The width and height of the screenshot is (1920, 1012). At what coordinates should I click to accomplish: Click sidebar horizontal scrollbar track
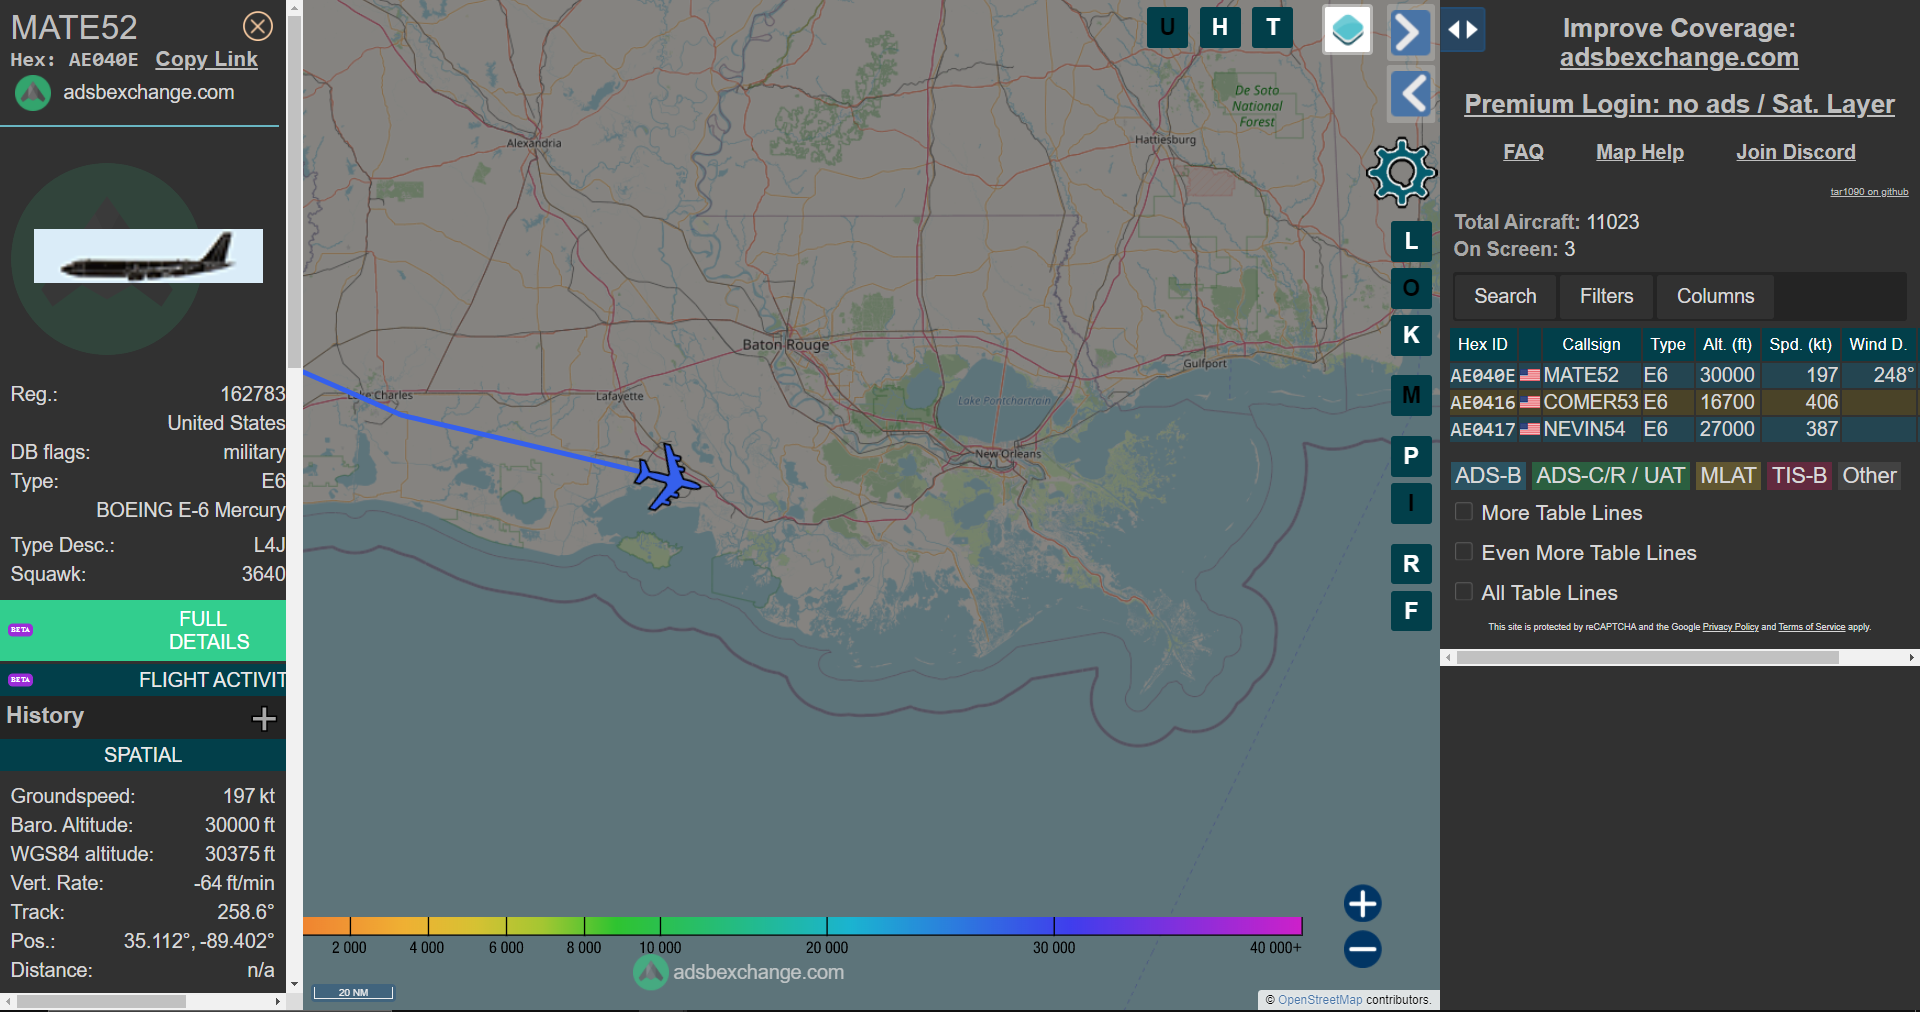coord(1680,658)
